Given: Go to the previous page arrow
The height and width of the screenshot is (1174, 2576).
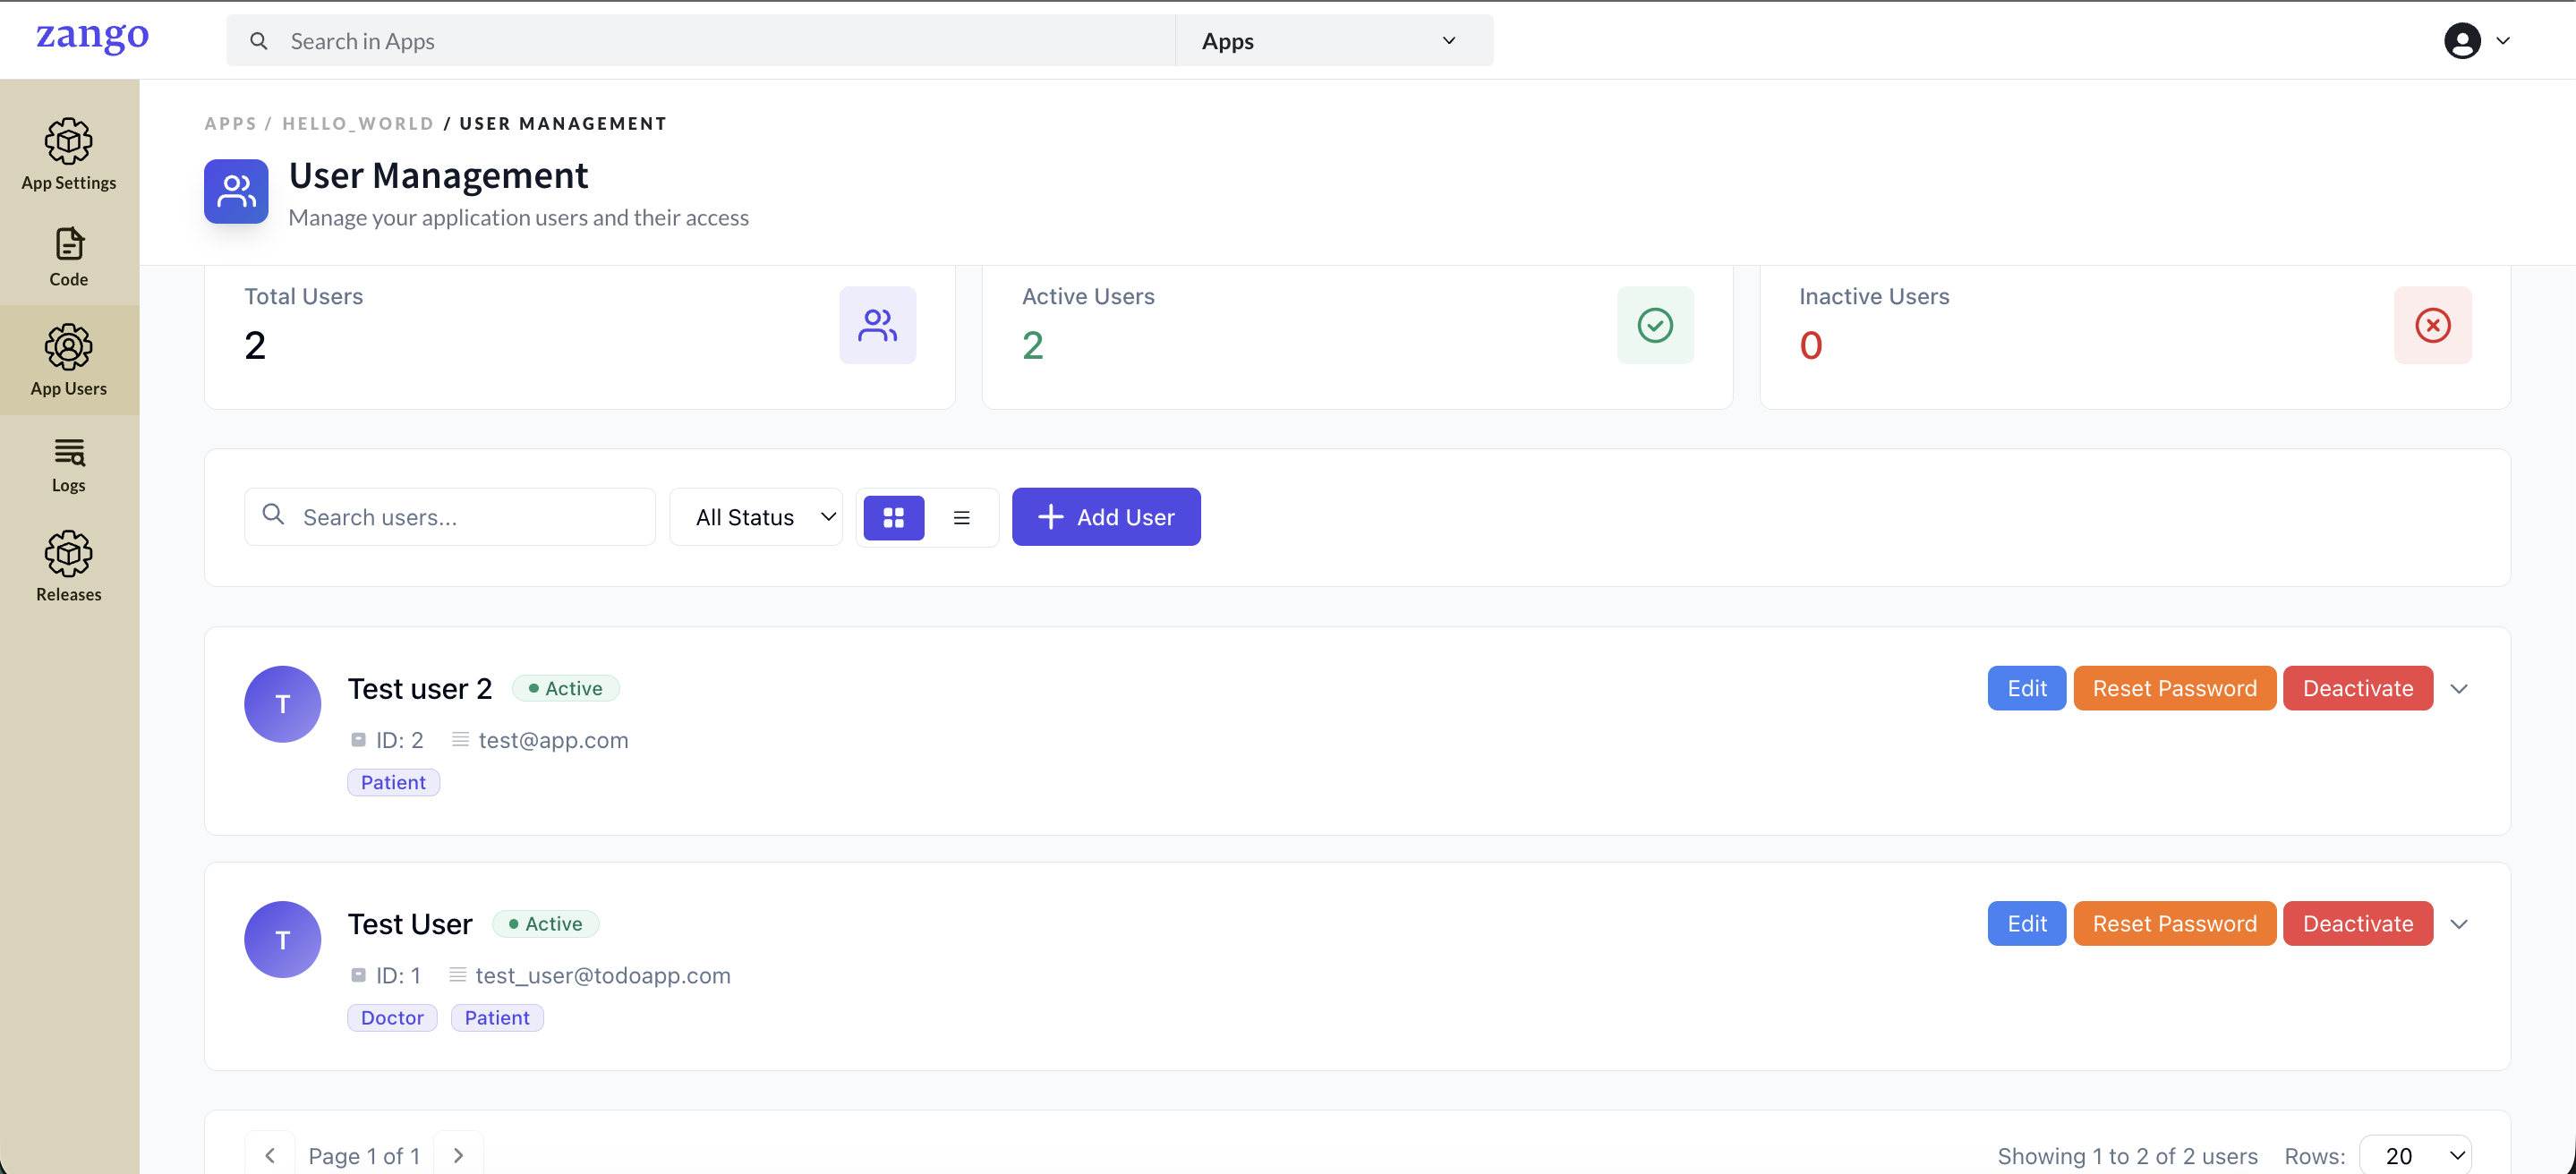Looking at the screenshot, I should pos(270,1155).
